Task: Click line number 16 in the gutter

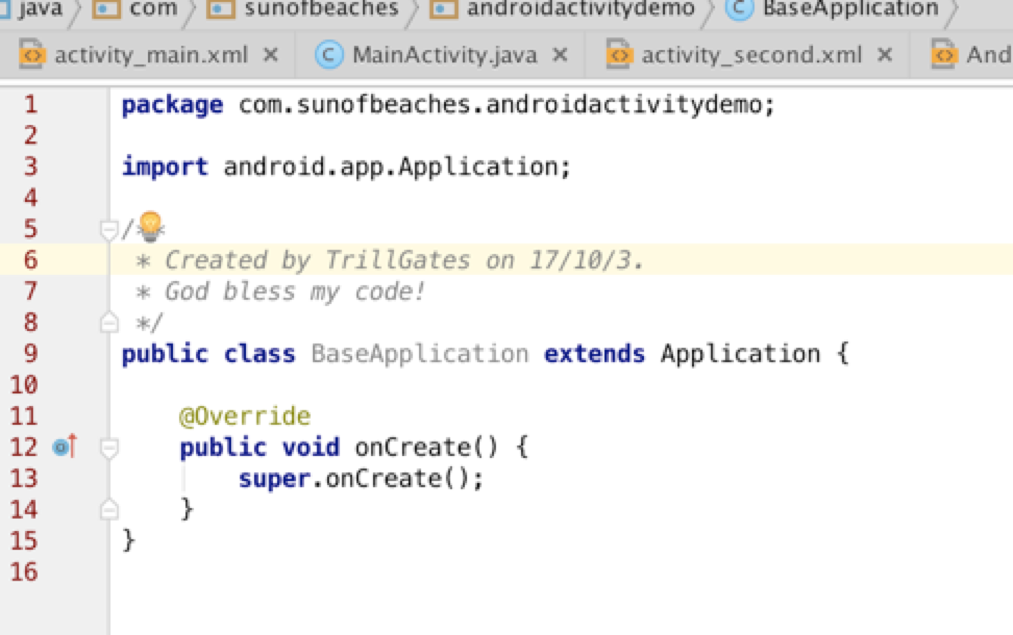Action: [x=25, y=572]
